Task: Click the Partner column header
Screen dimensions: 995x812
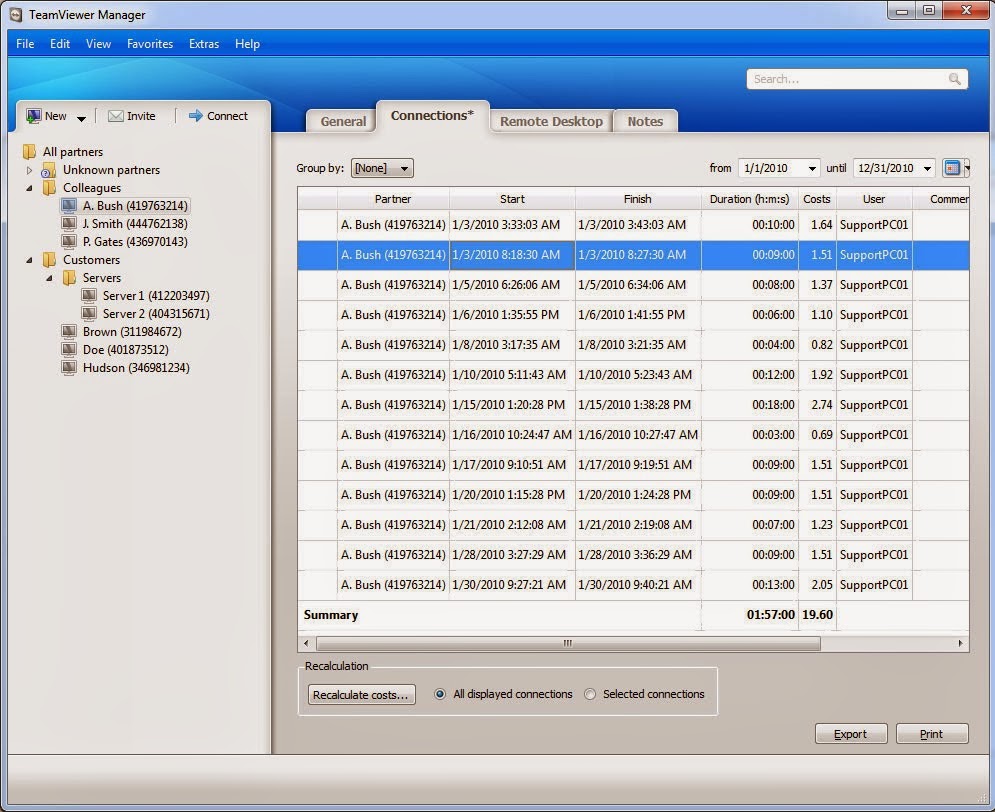Action: (x=393, y=199)
